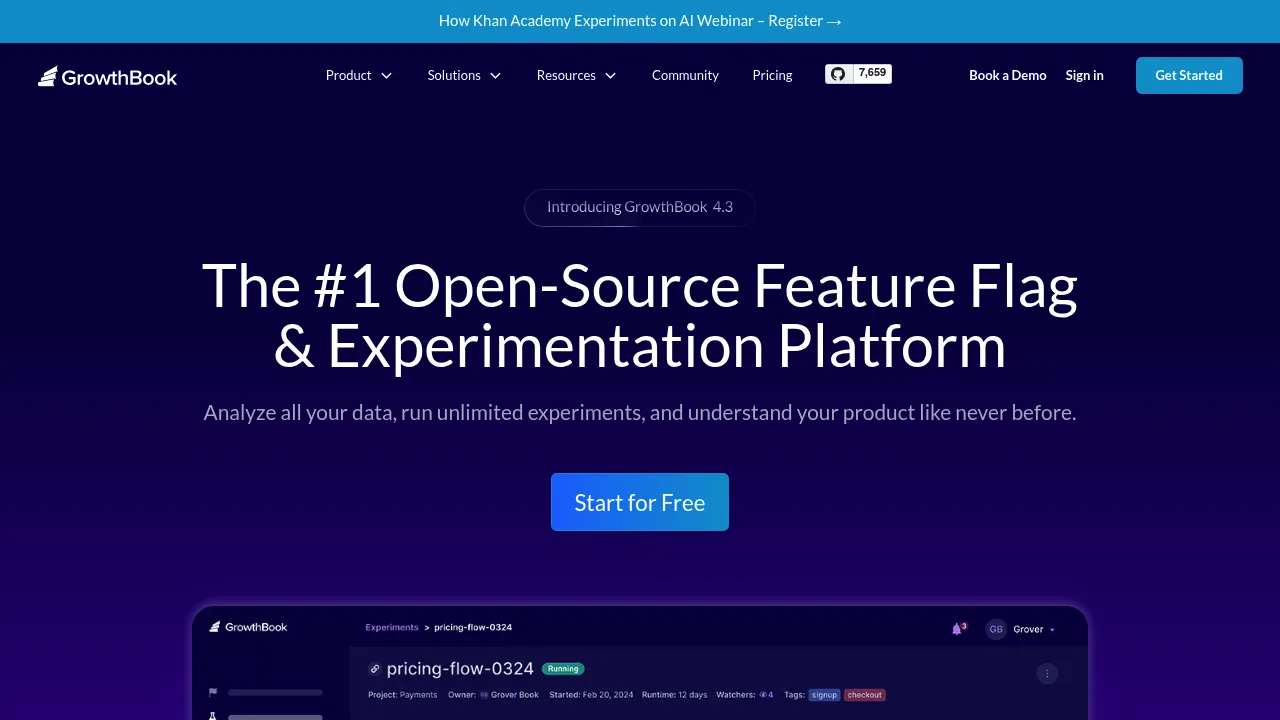Image resolution: width=1280 pixels, height=720 pixels.
Task: Click the GrowthBook logo inside the dashboard preview
Action: pos(248,627)
